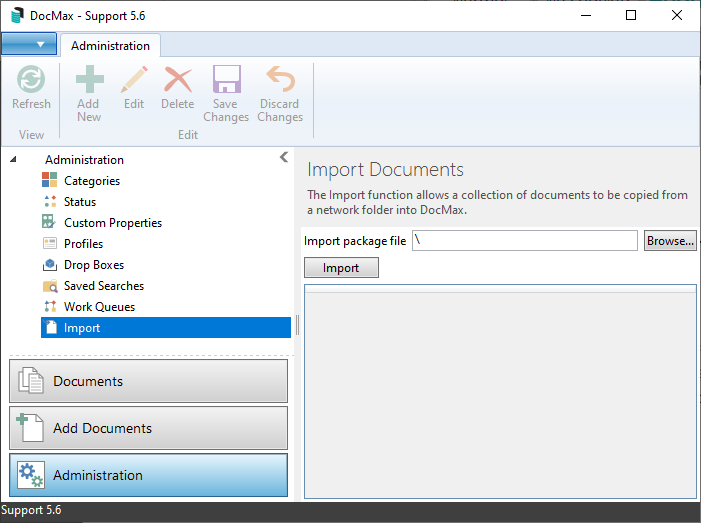This screenshot has height=523, width=701.
Task: Collapse the navigation pane with chevron
Action: click(284, 157)
